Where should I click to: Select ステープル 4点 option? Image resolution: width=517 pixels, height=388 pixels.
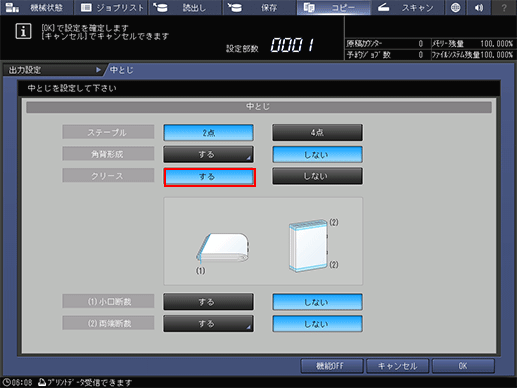(317, 133)
